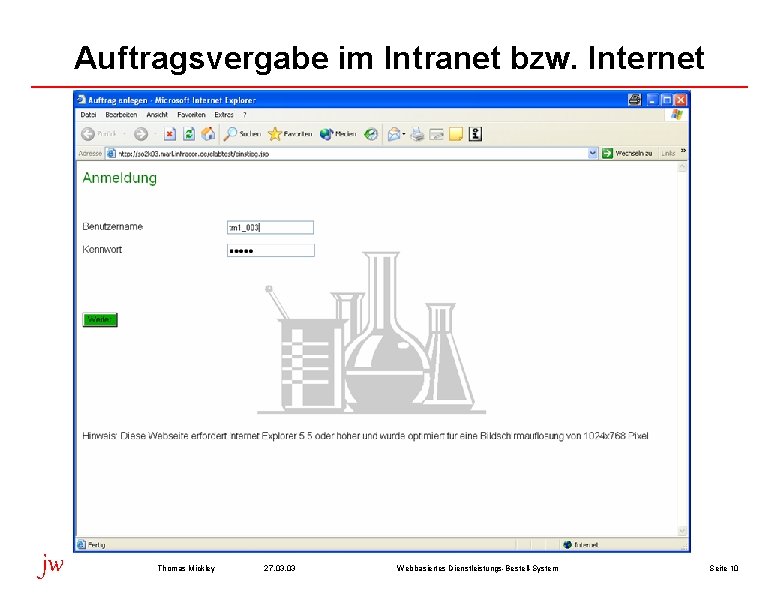Expand the Links toolbar chevron
Image resolution: width=780 pixels, height=600 pixels.
click(x=683, y=151)
